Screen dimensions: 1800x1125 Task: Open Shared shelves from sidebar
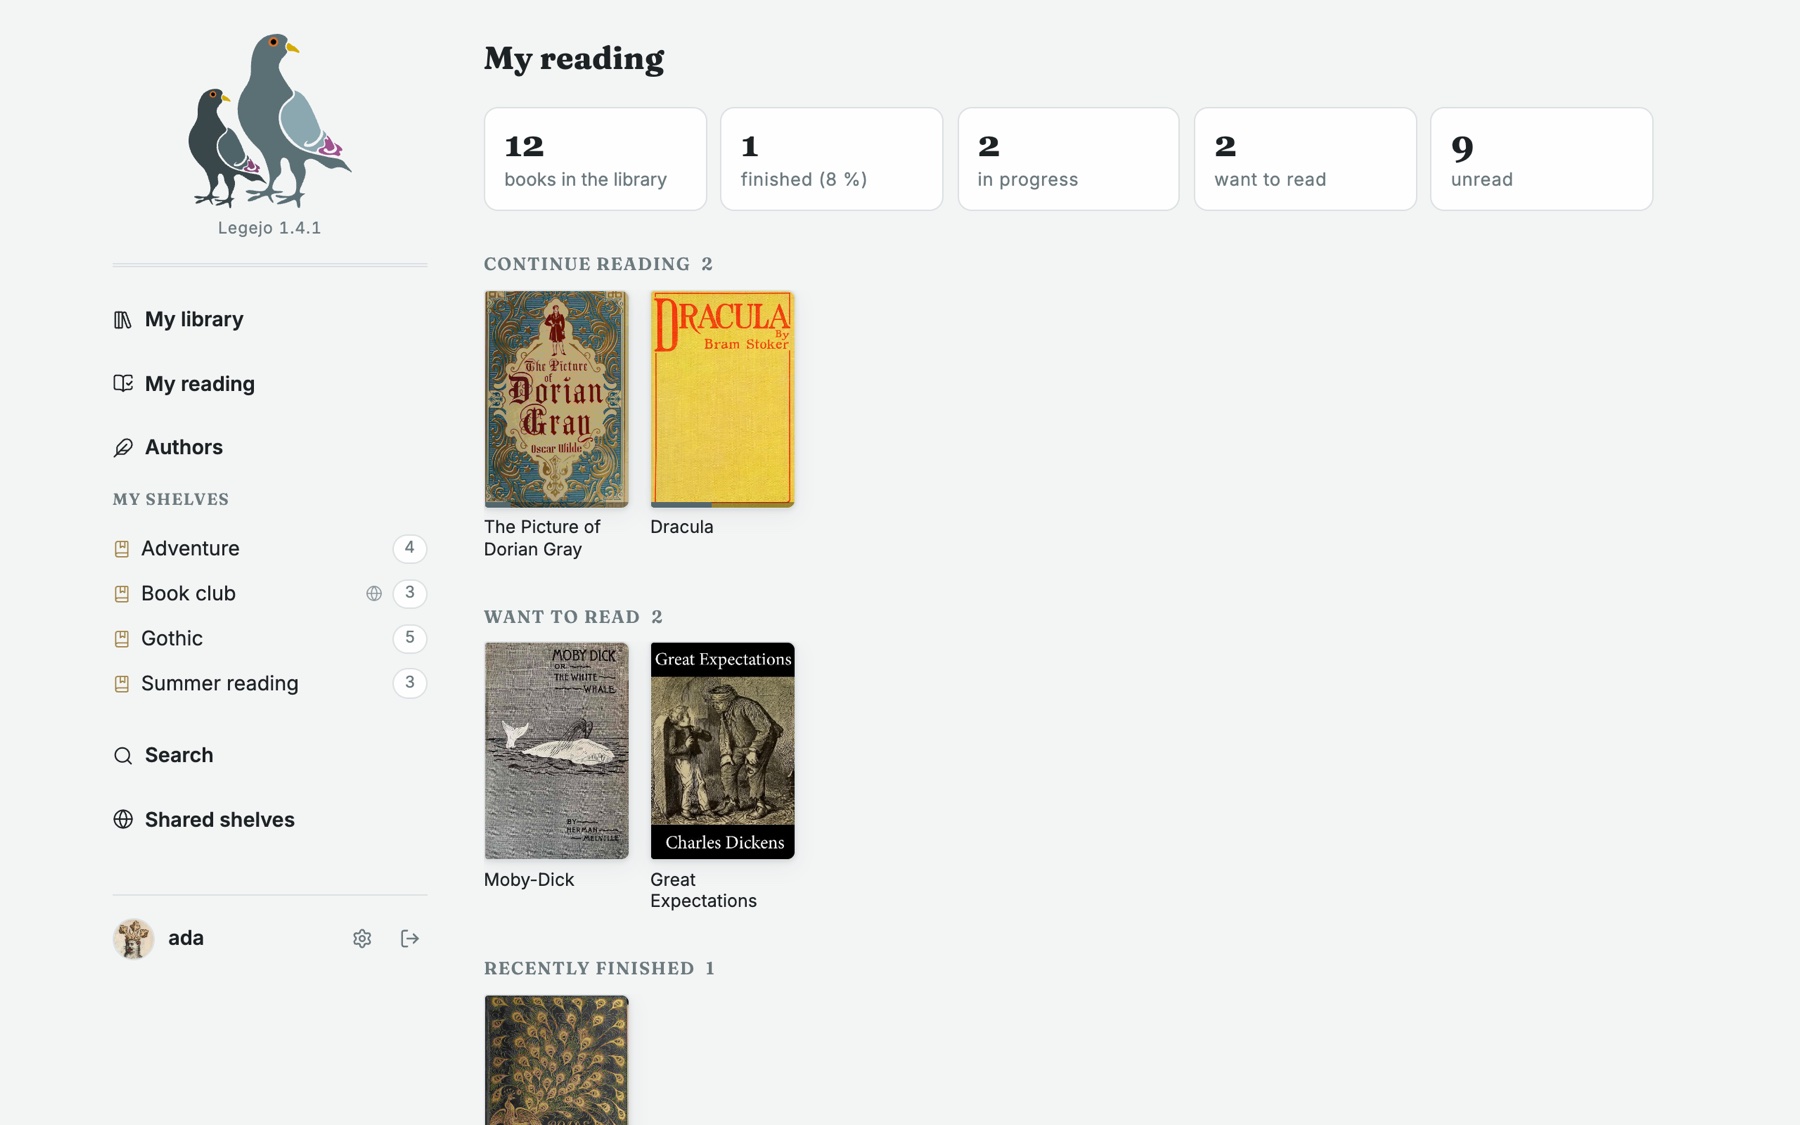click(220, 820)
